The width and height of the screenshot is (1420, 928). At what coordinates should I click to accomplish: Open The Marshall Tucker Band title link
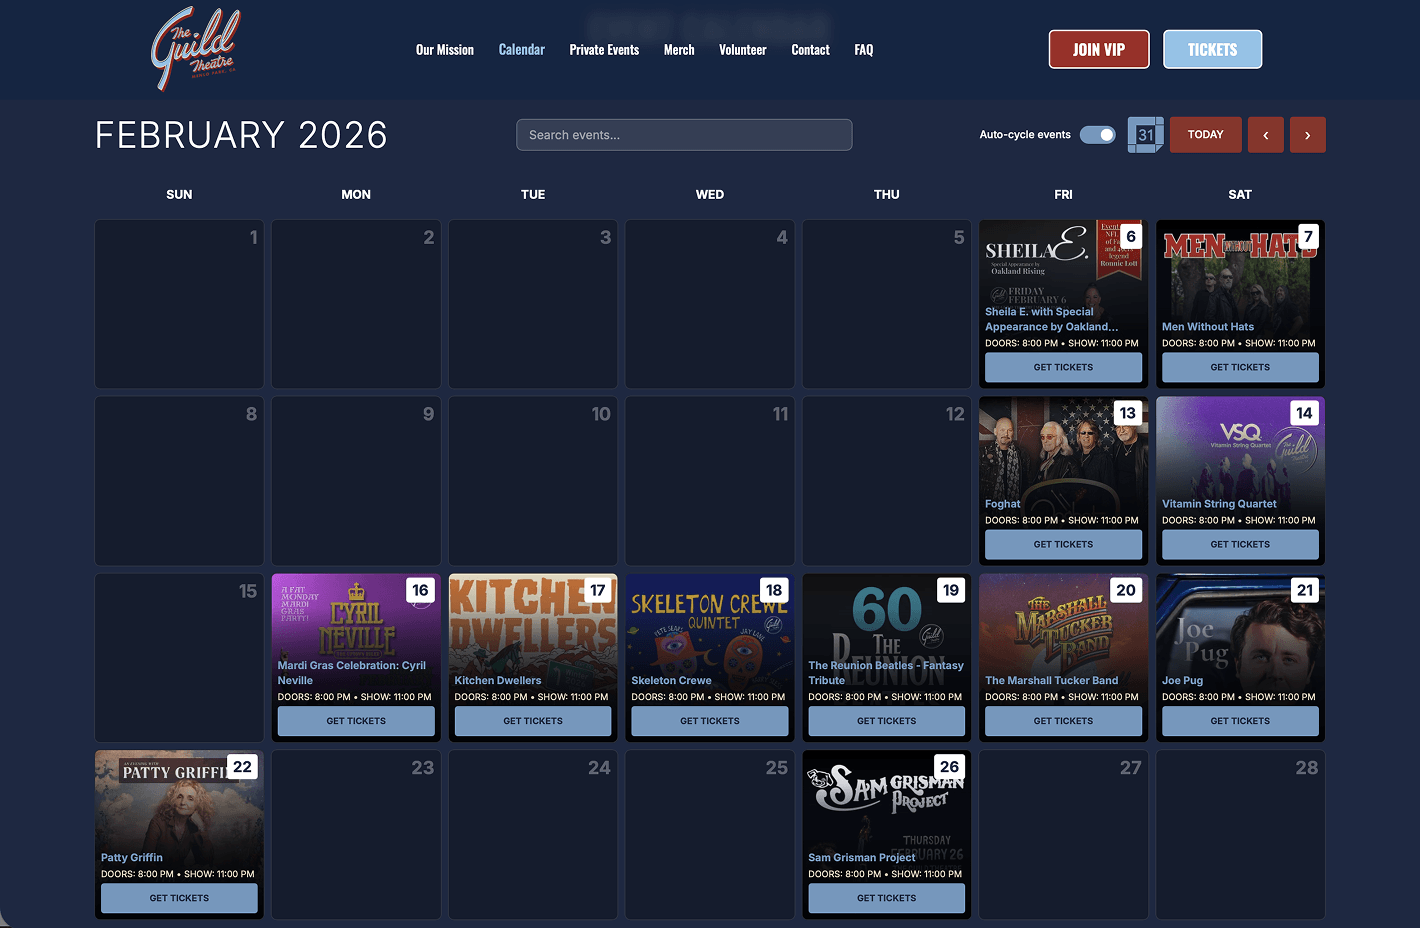[x=1052, y=681]
